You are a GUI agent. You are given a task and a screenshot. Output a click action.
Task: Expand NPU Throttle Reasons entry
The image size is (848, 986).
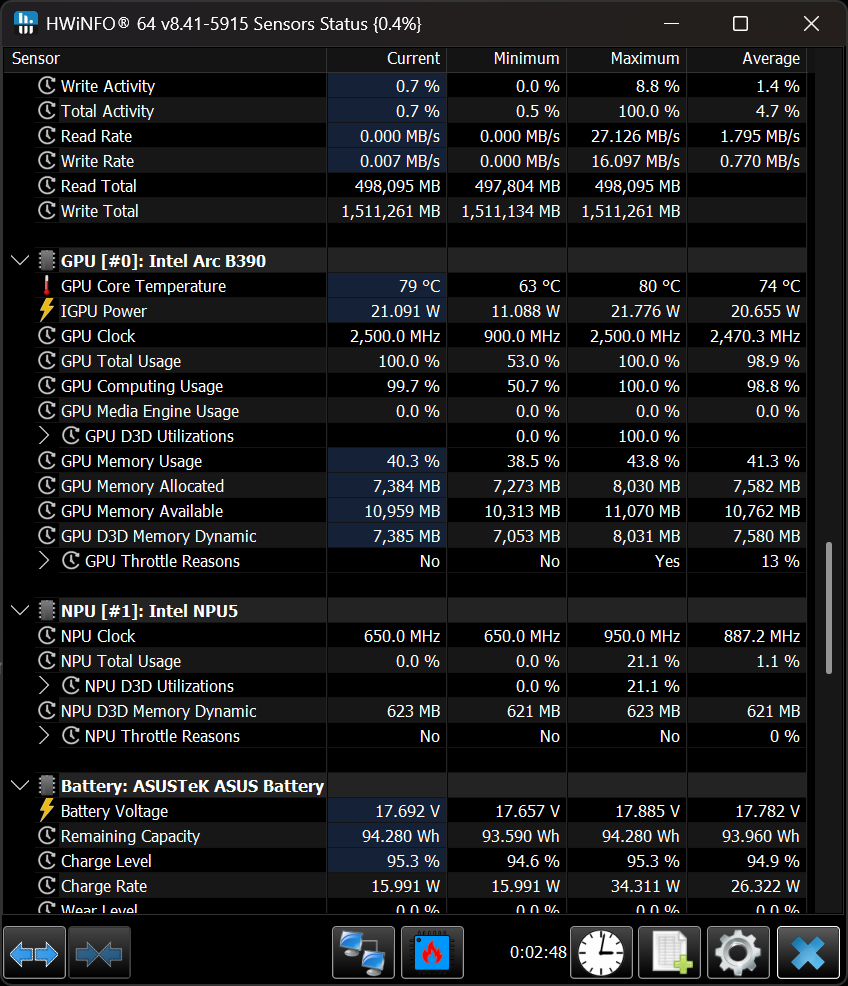click(x=44, y=736)
